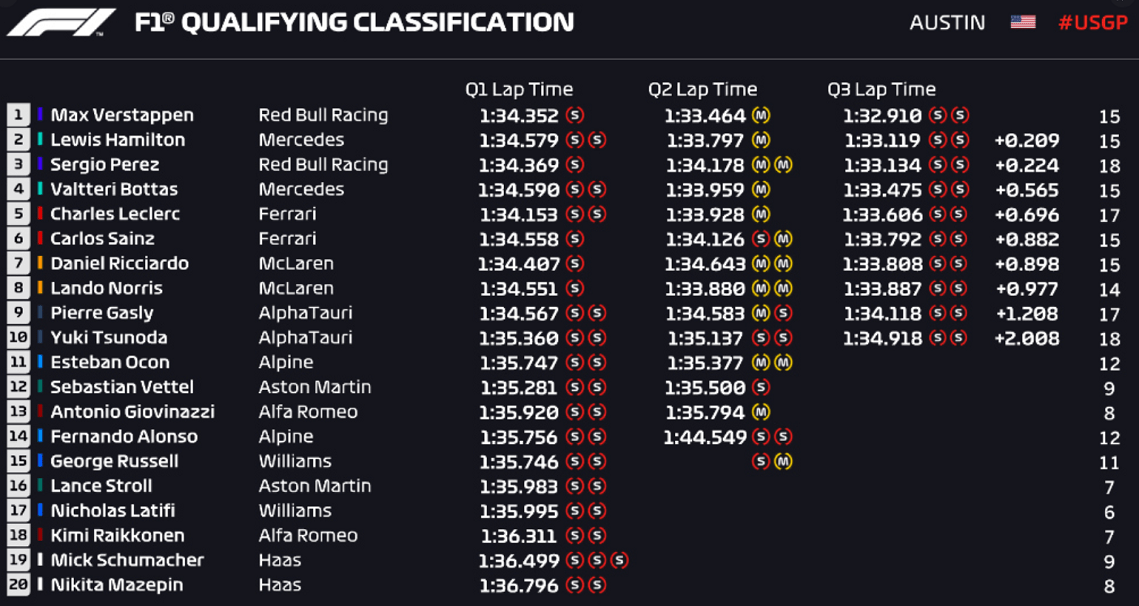
Task: Open Lewis Hamilton's driver name
Action: pyautogui.click(x=118, y=140)
